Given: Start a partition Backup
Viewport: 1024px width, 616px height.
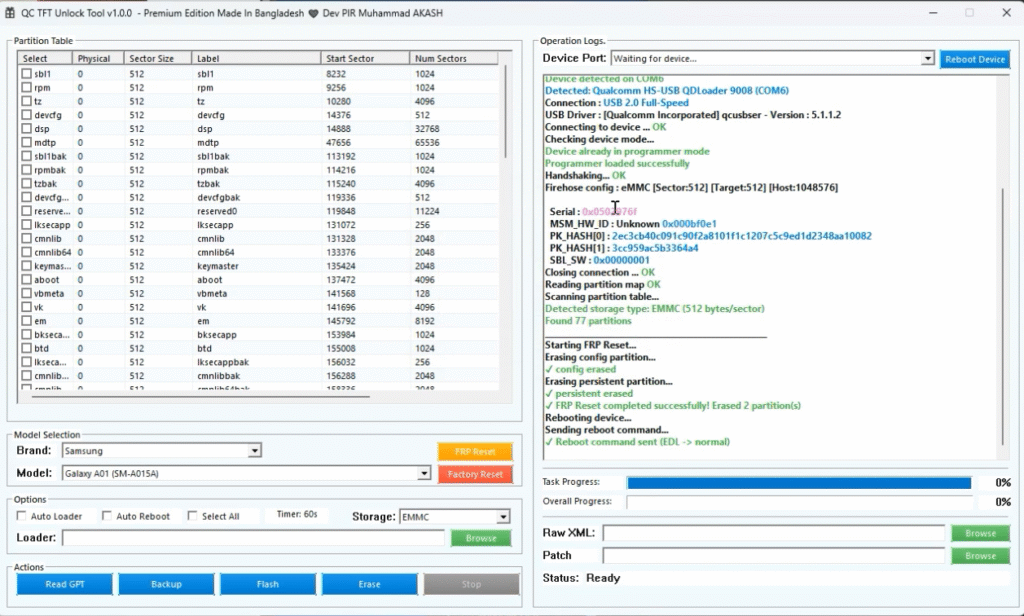Looking at the screenshot, I should (165, 584).
